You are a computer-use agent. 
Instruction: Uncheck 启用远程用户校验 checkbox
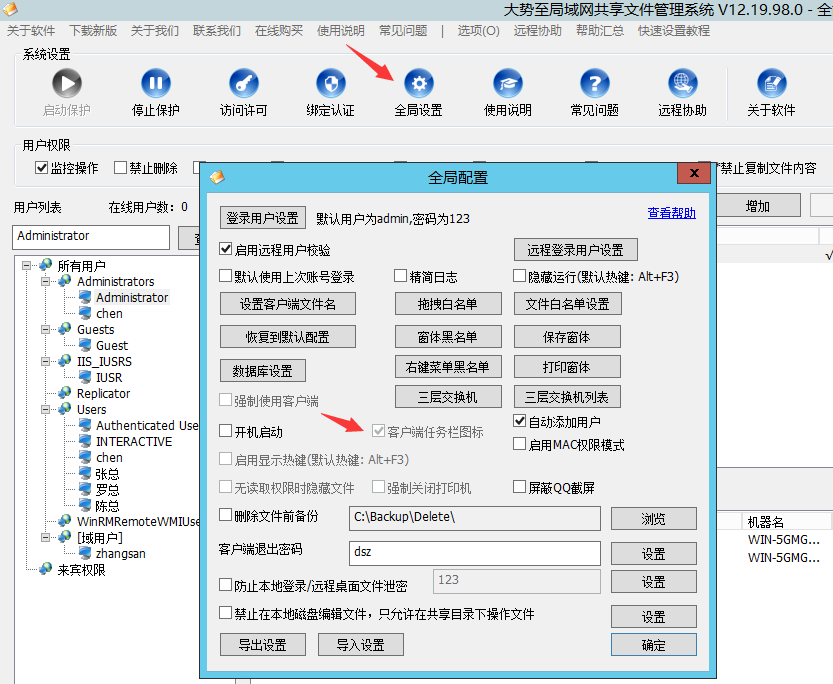pos(226,250)
